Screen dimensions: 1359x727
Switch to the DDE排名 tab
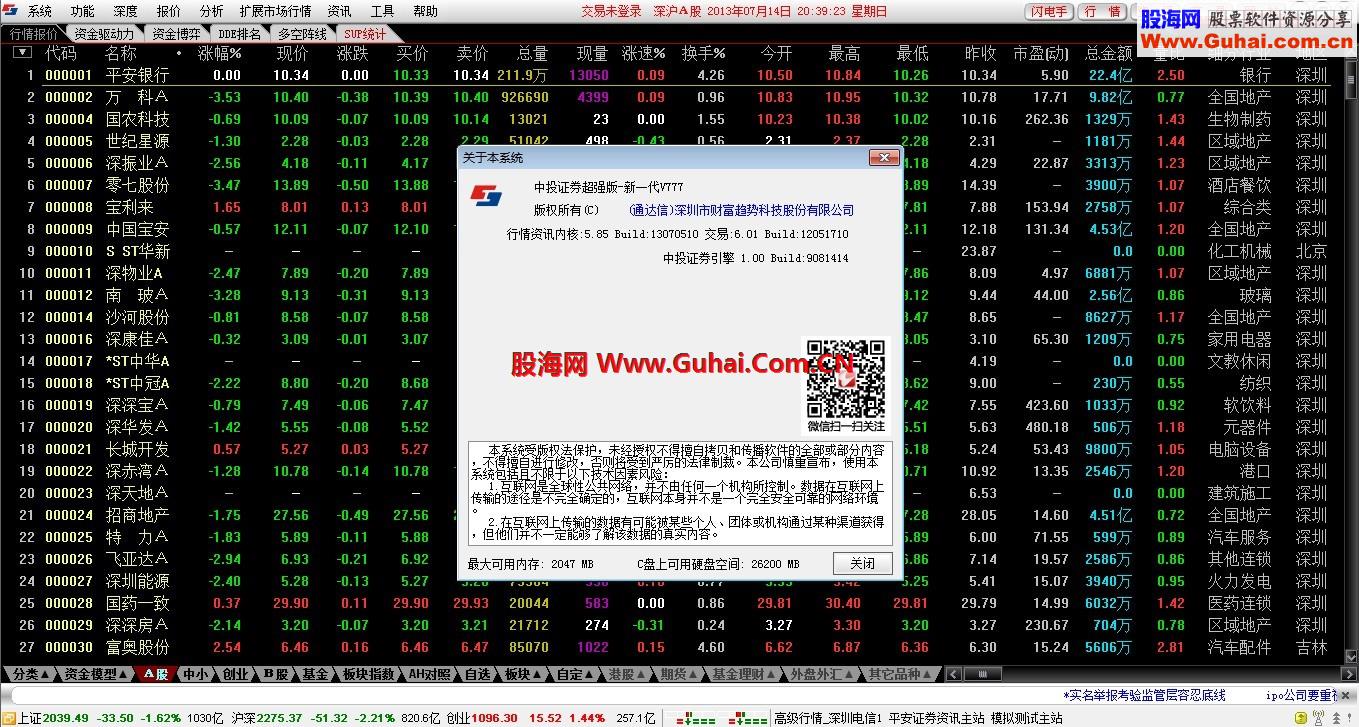240,33
